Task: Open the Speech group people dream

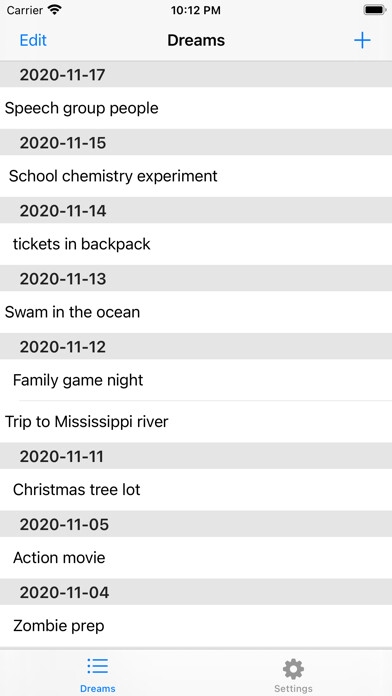Action: tap(196, 108)
